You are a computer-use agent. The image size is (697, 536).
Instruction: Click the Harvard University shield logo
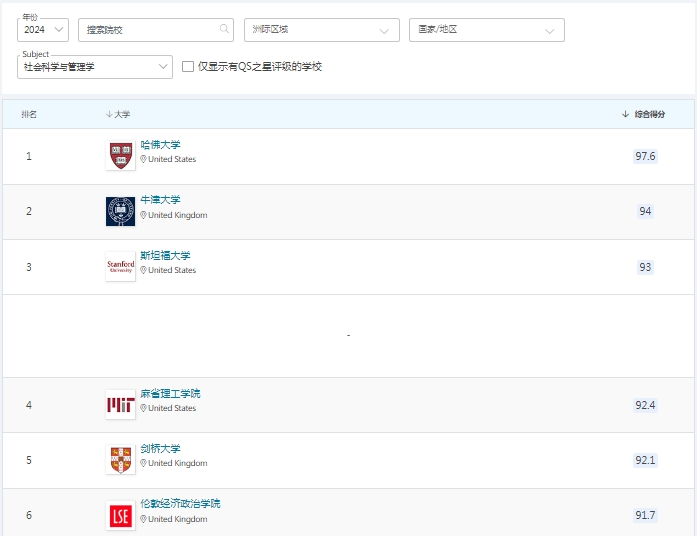coord(120,156)
